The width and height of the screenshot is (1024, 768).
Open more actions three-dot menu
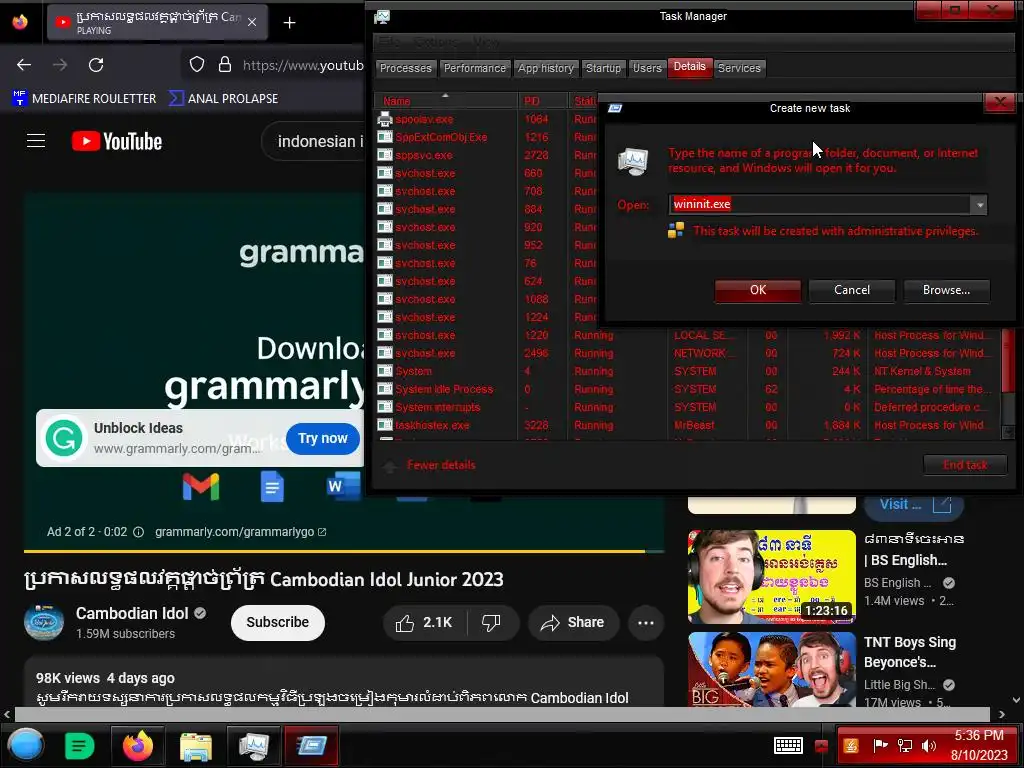646,622
